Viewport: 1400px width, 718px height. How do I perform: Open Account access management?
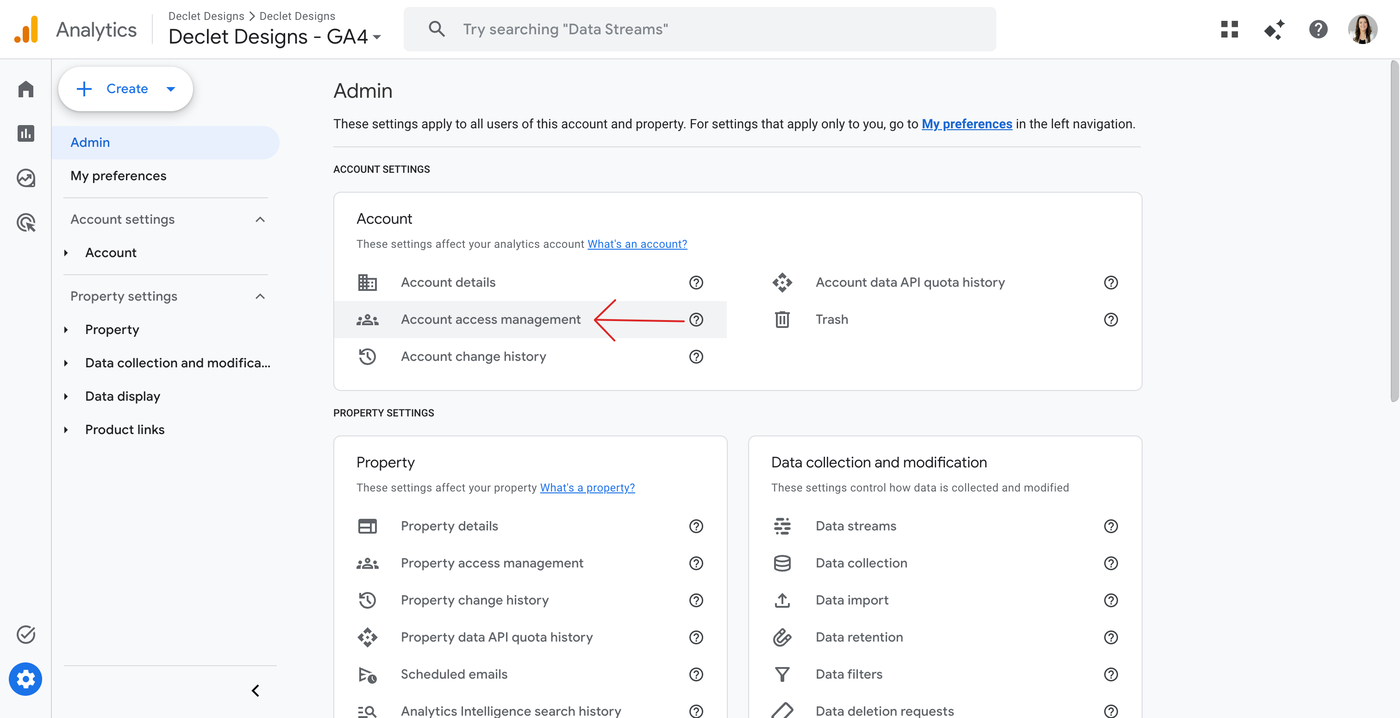(x=490, y=320)
